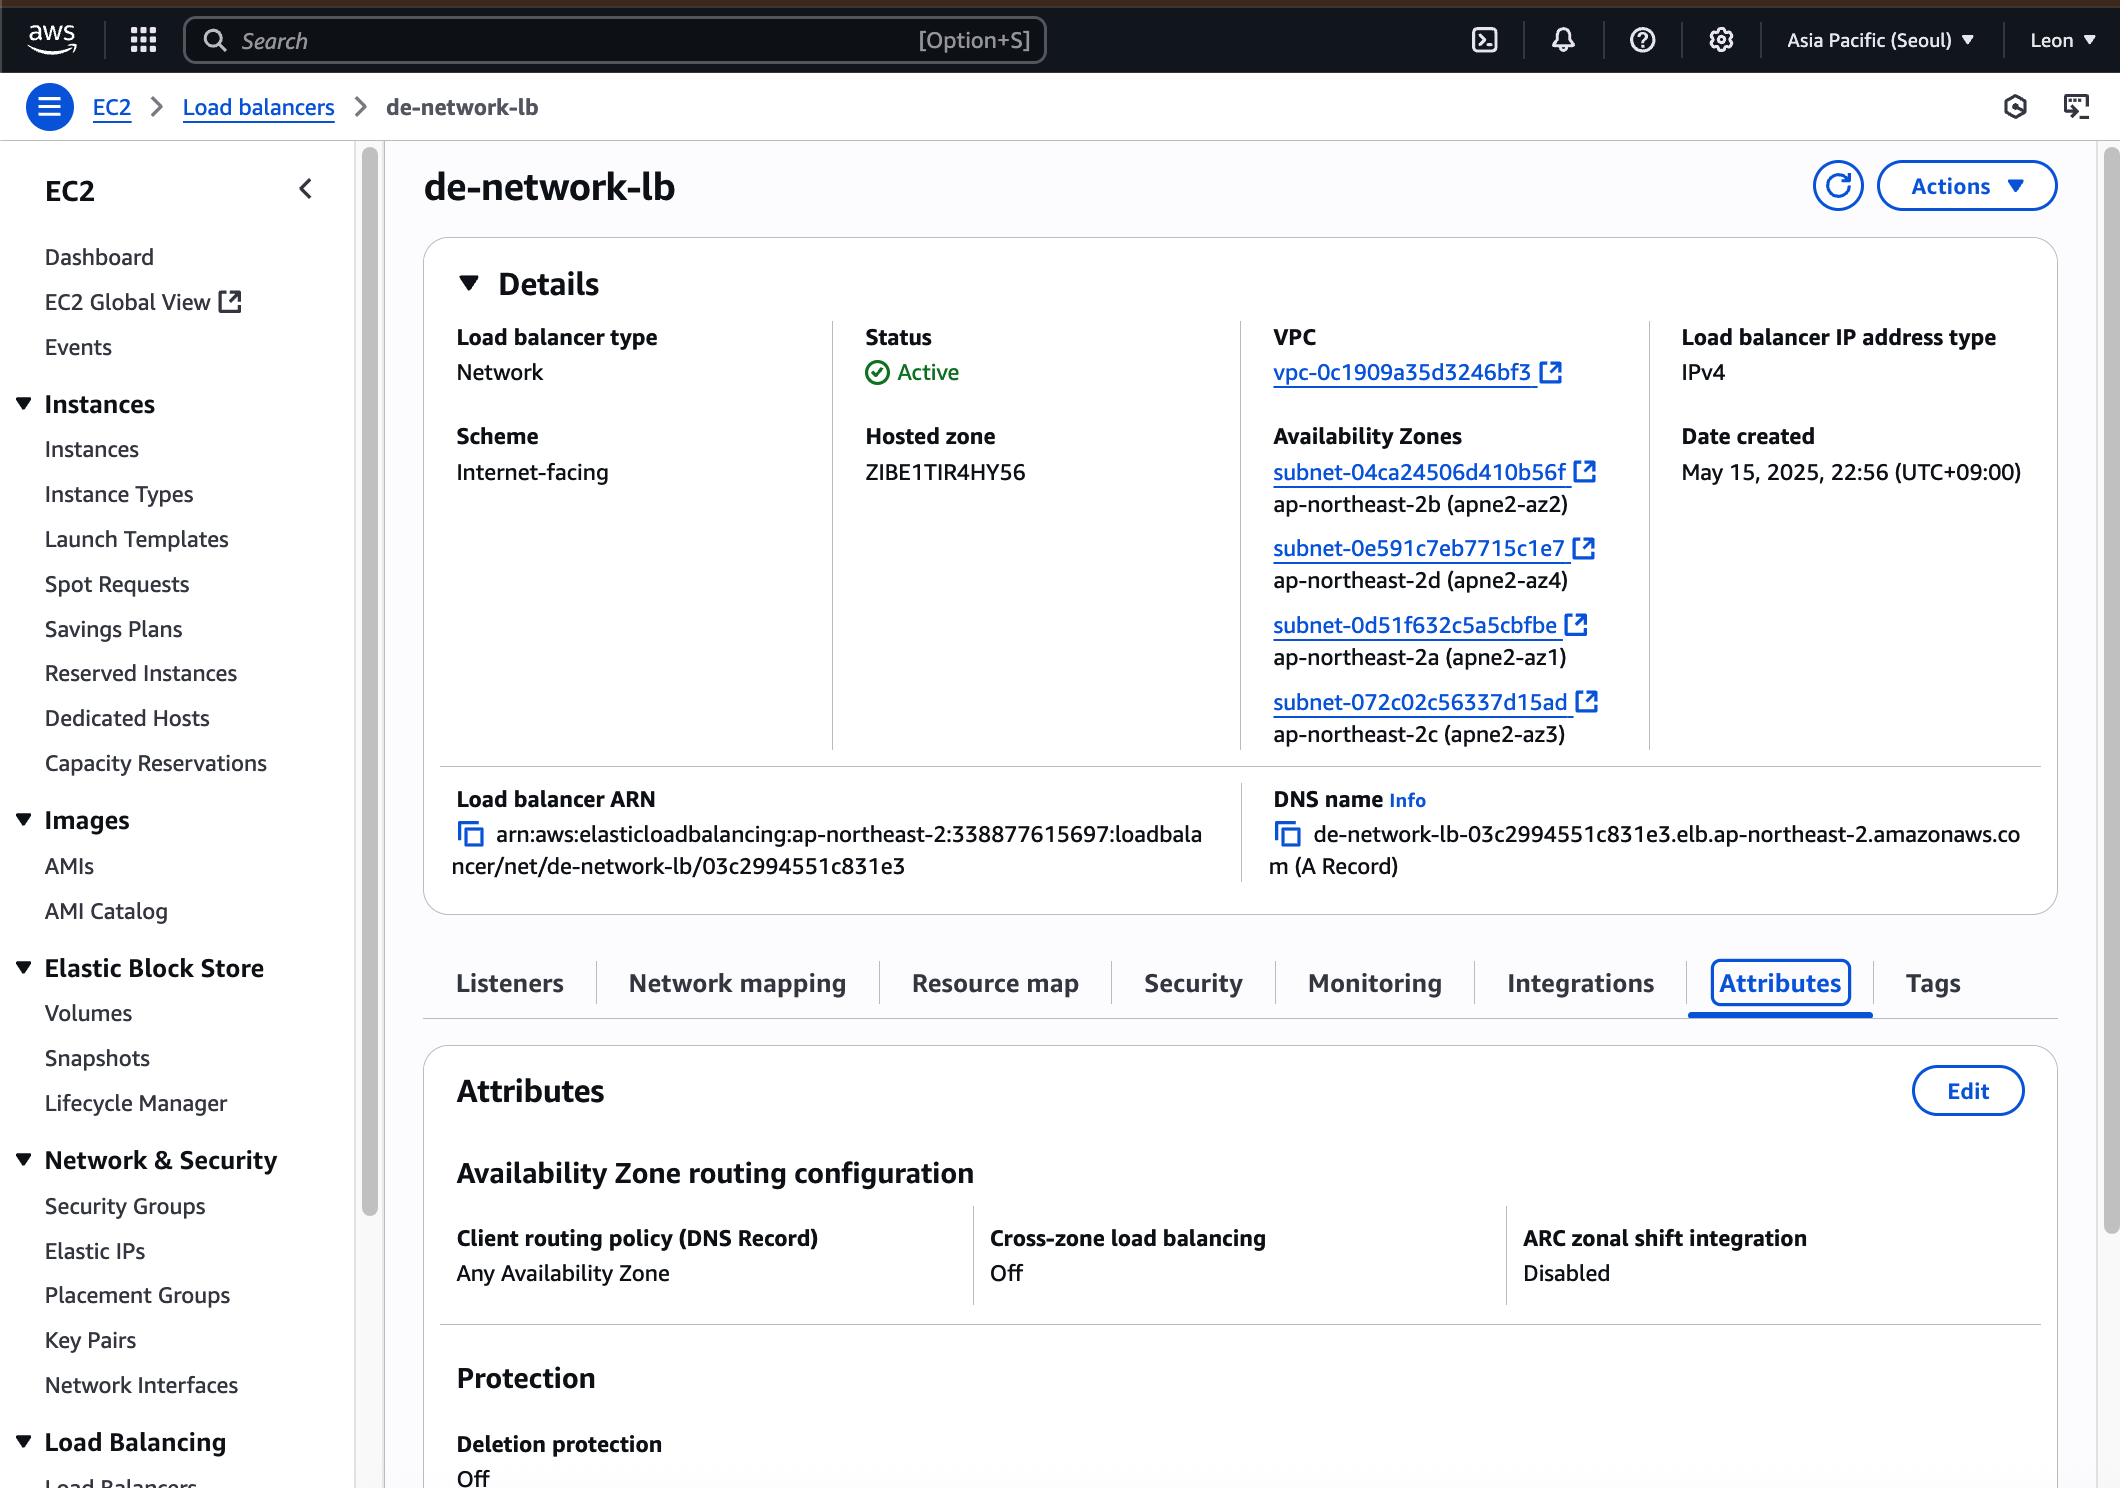This screenshot has width=2120, height=1488.
Task: Open the notifications bell
Action: tap(1563, 40)
